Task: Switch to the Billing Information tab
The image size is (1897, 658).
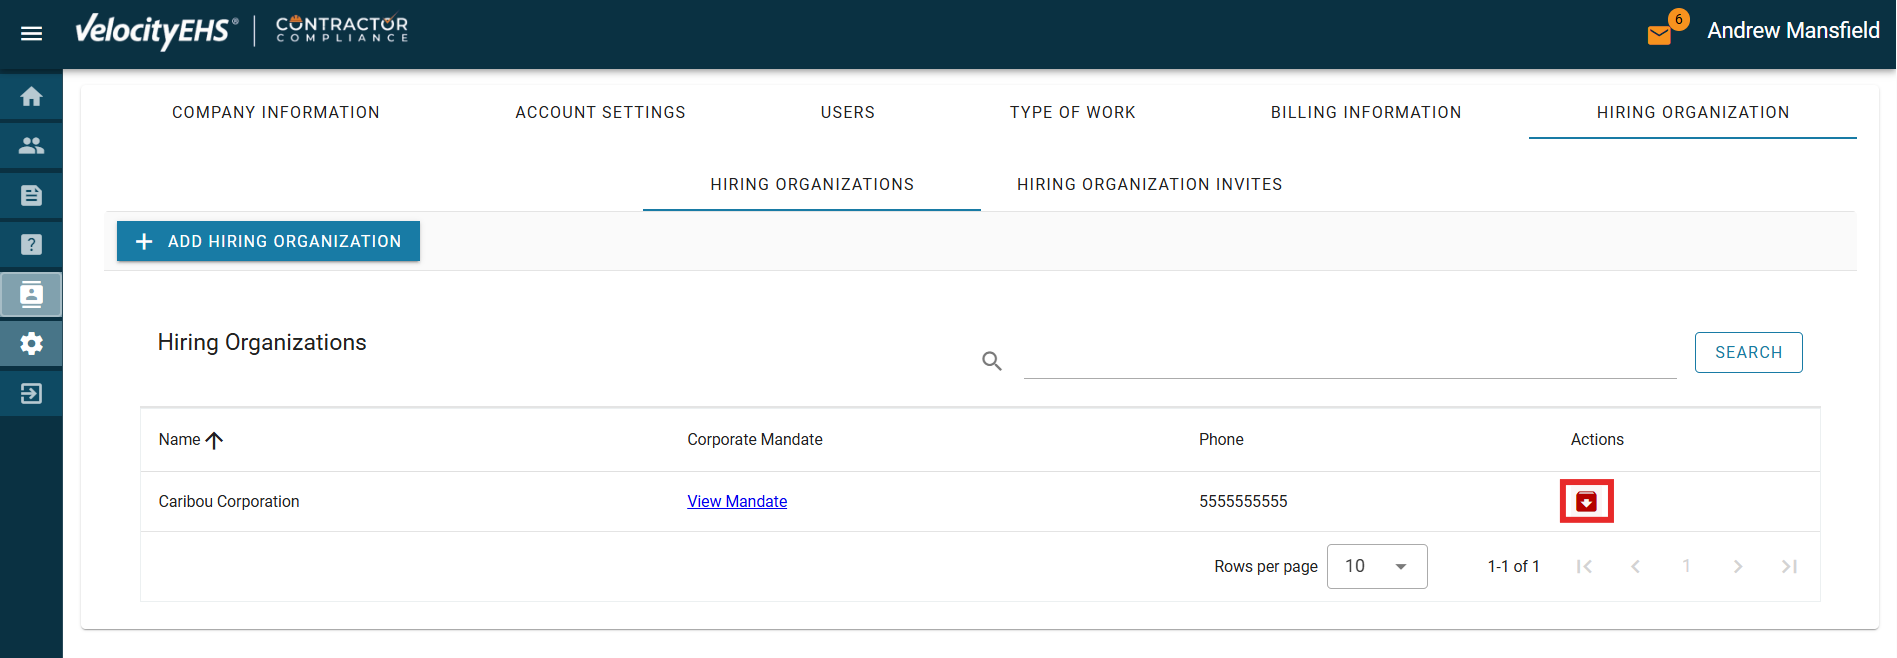Action: [x=1365, y=112]
